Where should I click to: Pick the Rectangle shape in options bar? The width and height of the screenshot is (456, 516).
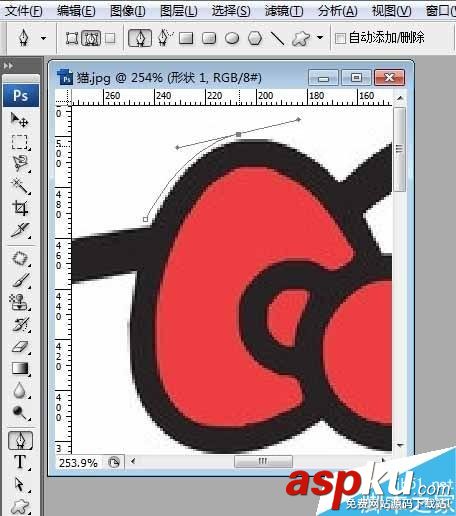tap(186, 38)
